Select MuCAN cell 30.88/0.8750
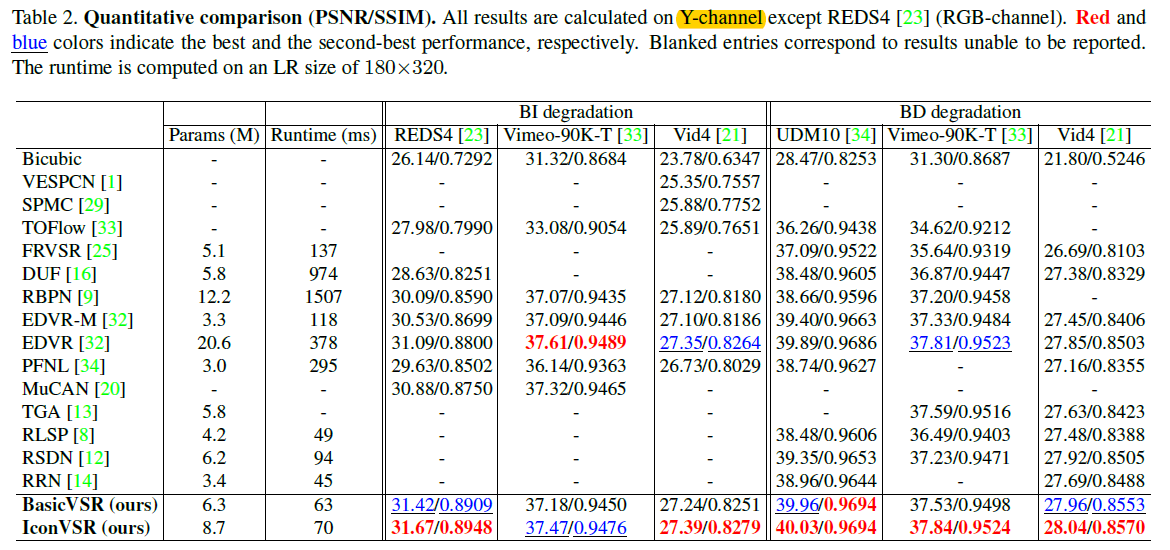Screen dimensions: 1170x550 coord(442,389)
